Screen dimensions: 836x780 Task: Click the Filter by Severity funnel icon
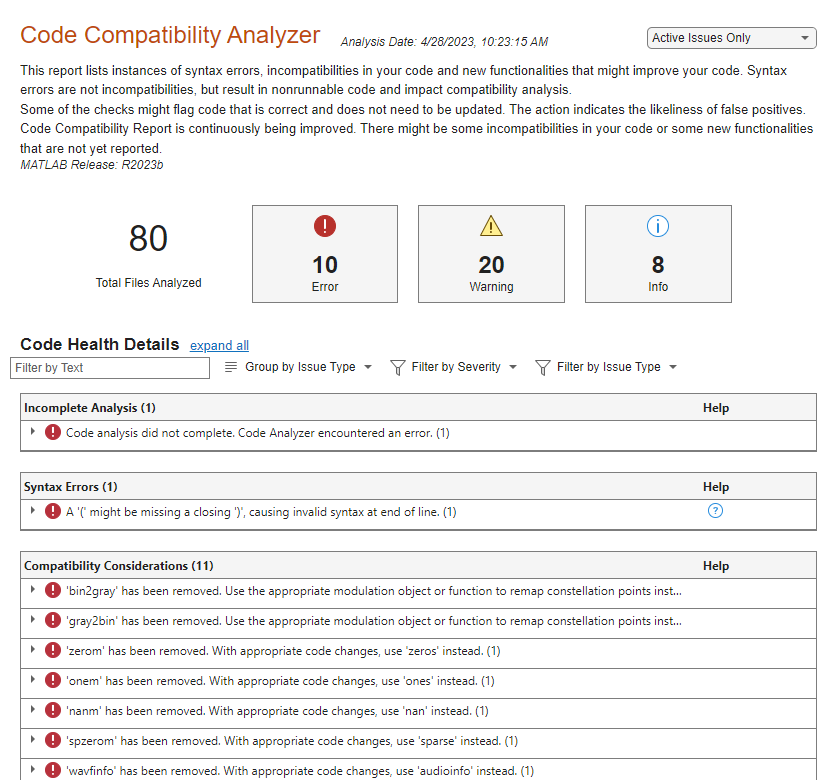[400, 367]
